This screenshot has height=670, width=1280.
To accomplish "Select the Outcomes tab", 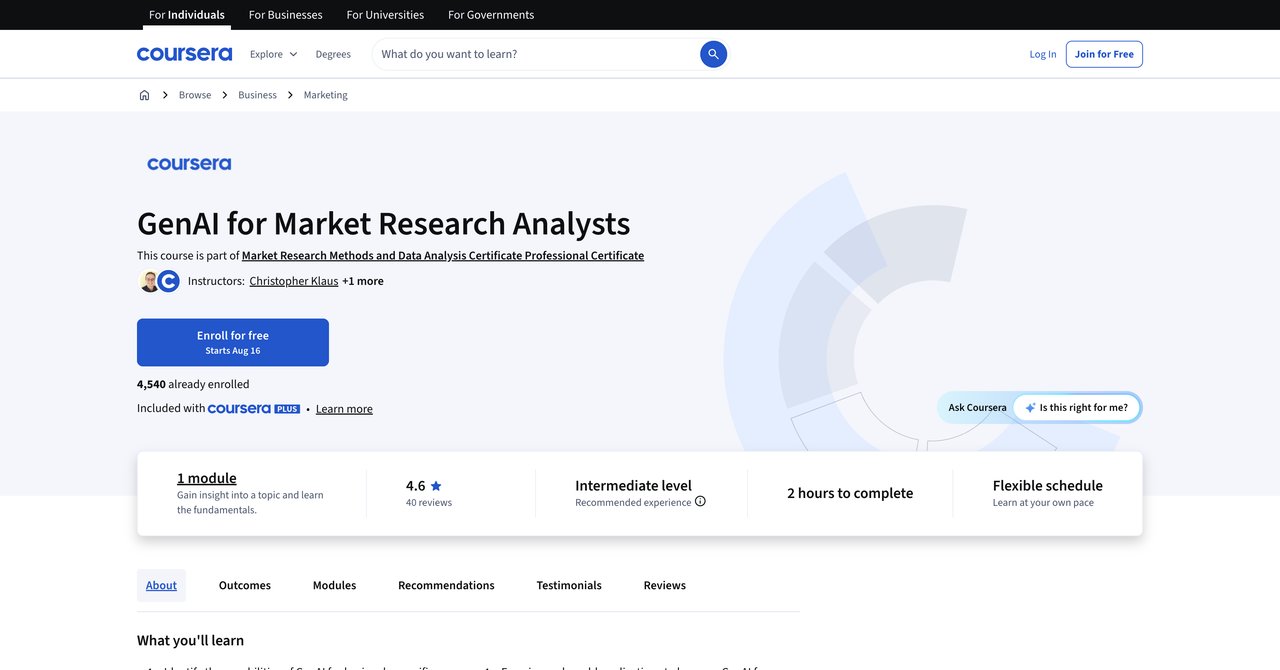I will pyautogui.click(x=245, y=586).
